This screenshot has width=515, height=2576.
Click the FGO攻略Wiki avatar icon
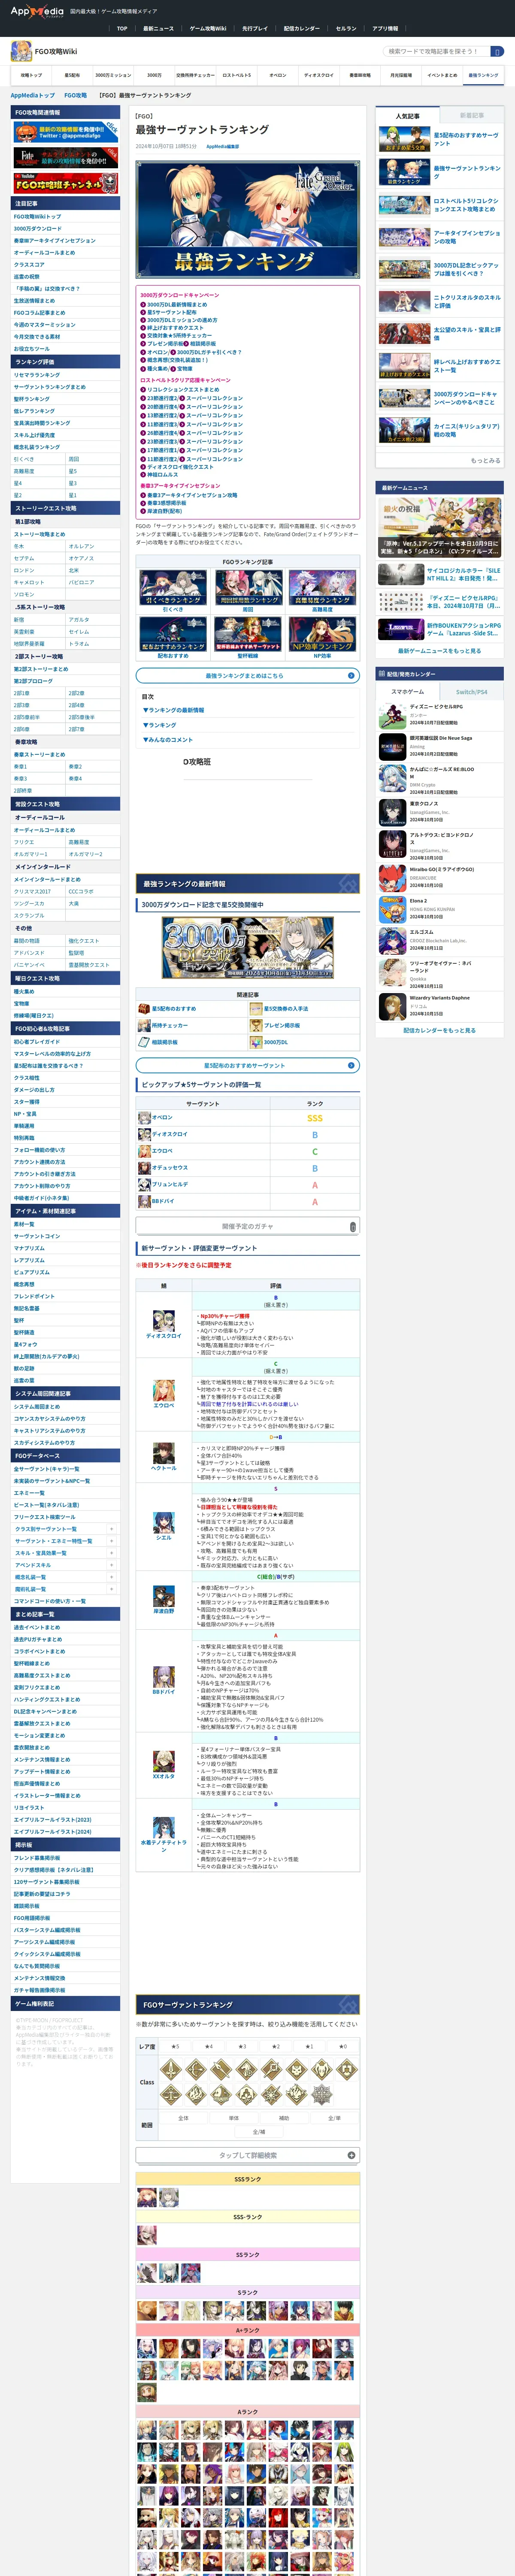tap(21, 51)
